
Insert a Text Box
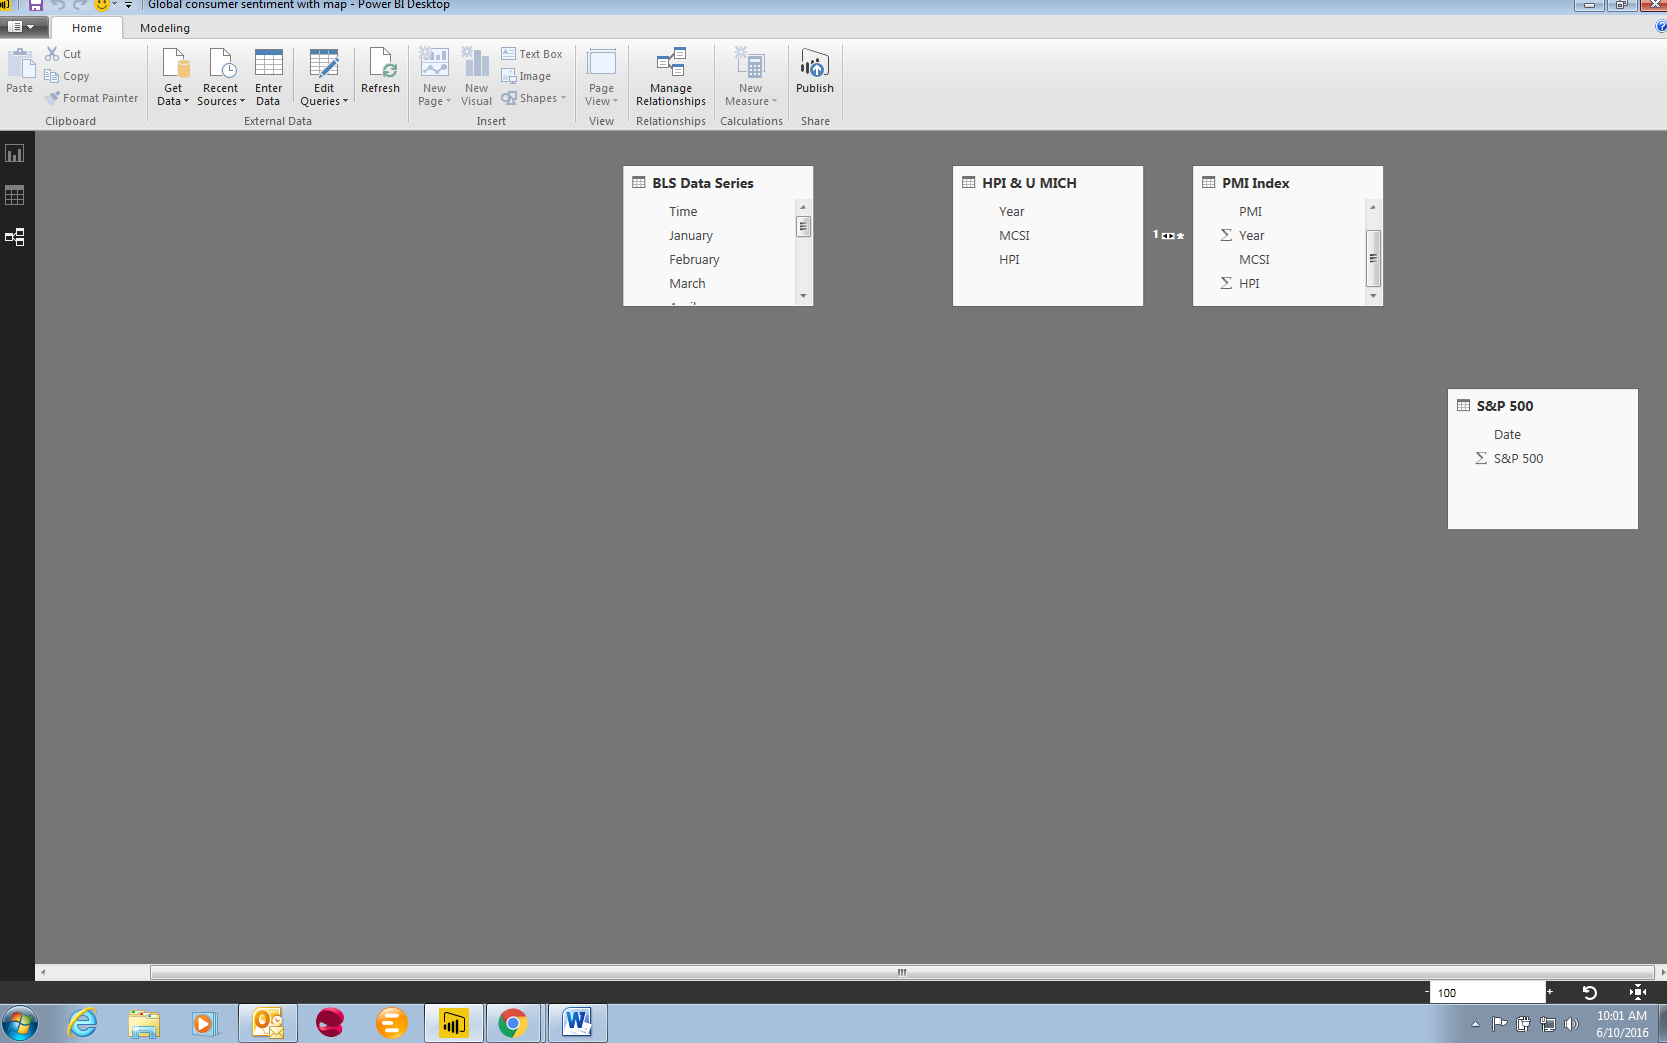click(x=532, y=54)
